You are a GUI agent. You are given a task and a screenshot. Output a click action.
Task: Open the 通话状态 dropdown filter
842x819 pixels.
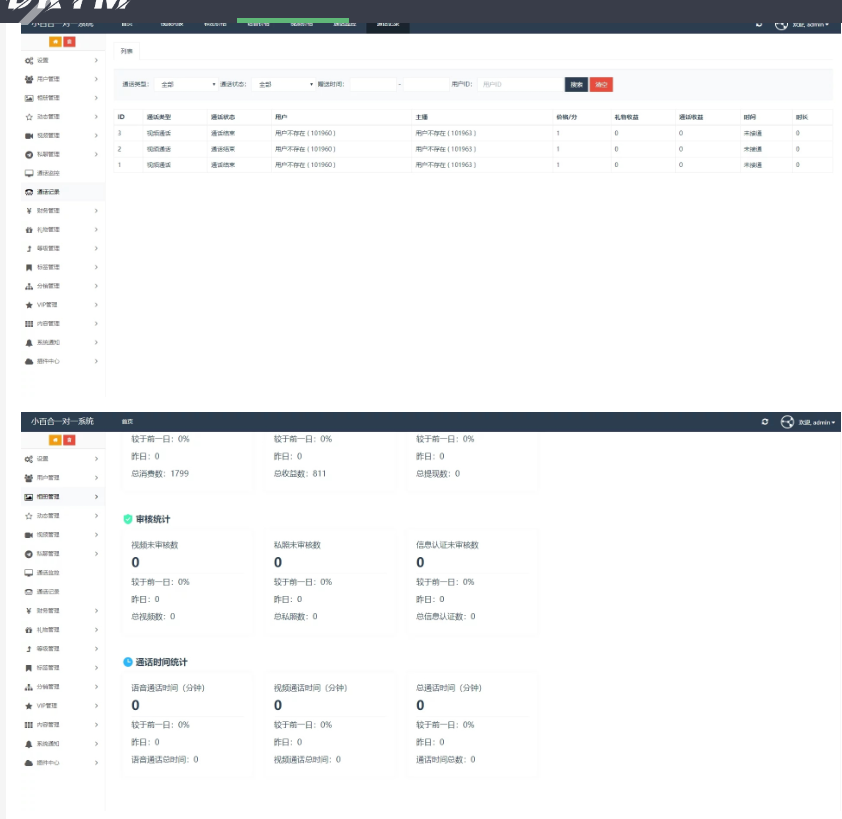(x=283, y=85)
